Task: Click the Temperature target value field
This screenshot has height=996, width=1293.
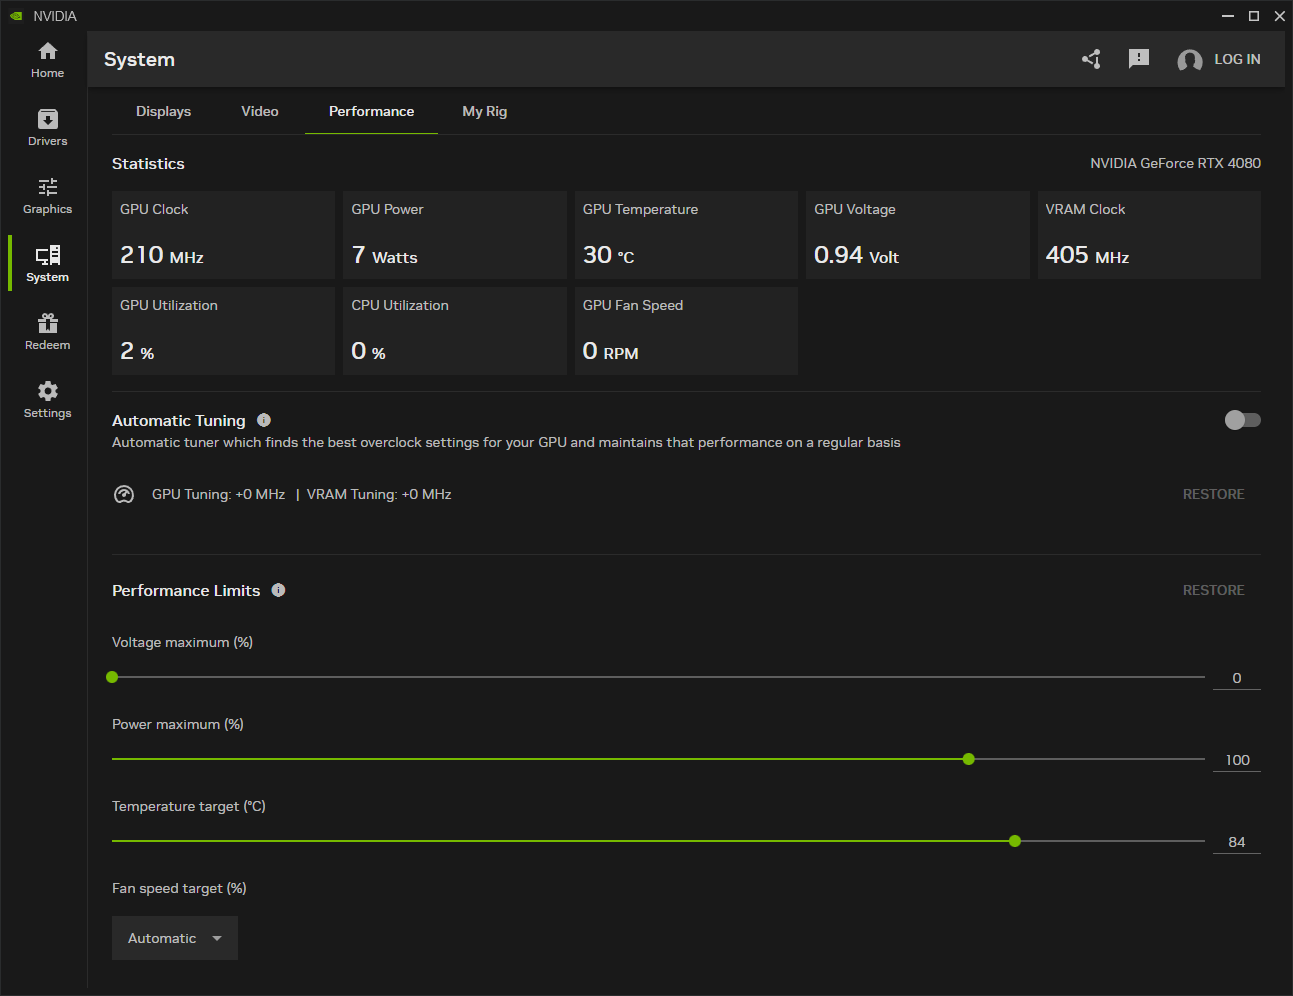Action: pos(1237,842)
